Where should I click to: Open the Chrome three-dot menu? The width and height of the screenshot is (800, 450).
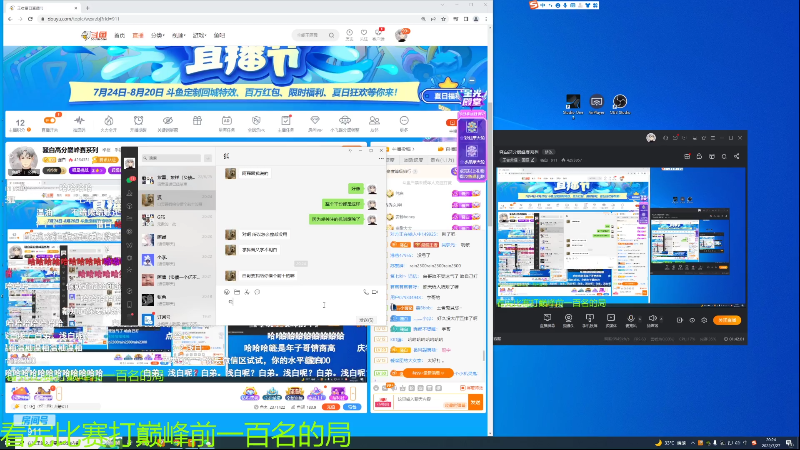486,19
